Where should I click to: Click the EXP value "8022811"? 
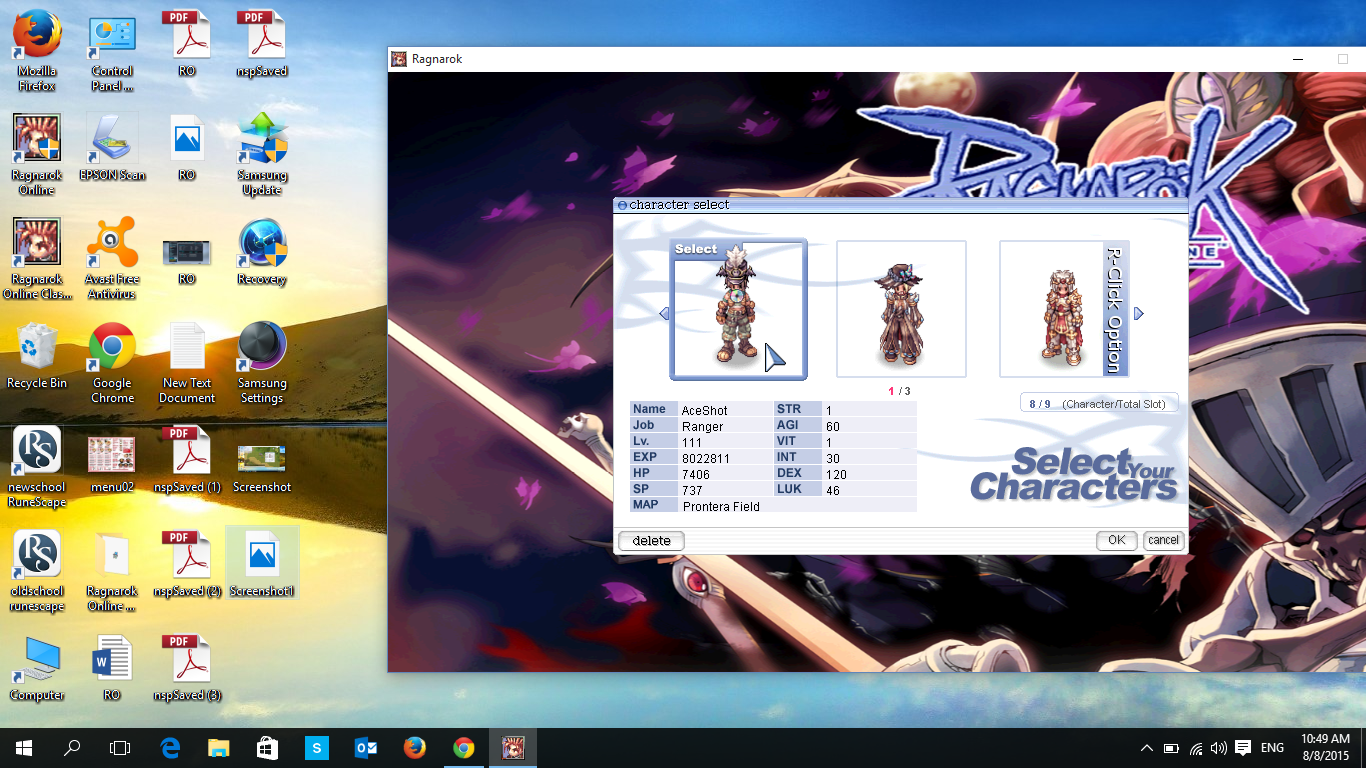pyautogui.click(x=706, y=458)
